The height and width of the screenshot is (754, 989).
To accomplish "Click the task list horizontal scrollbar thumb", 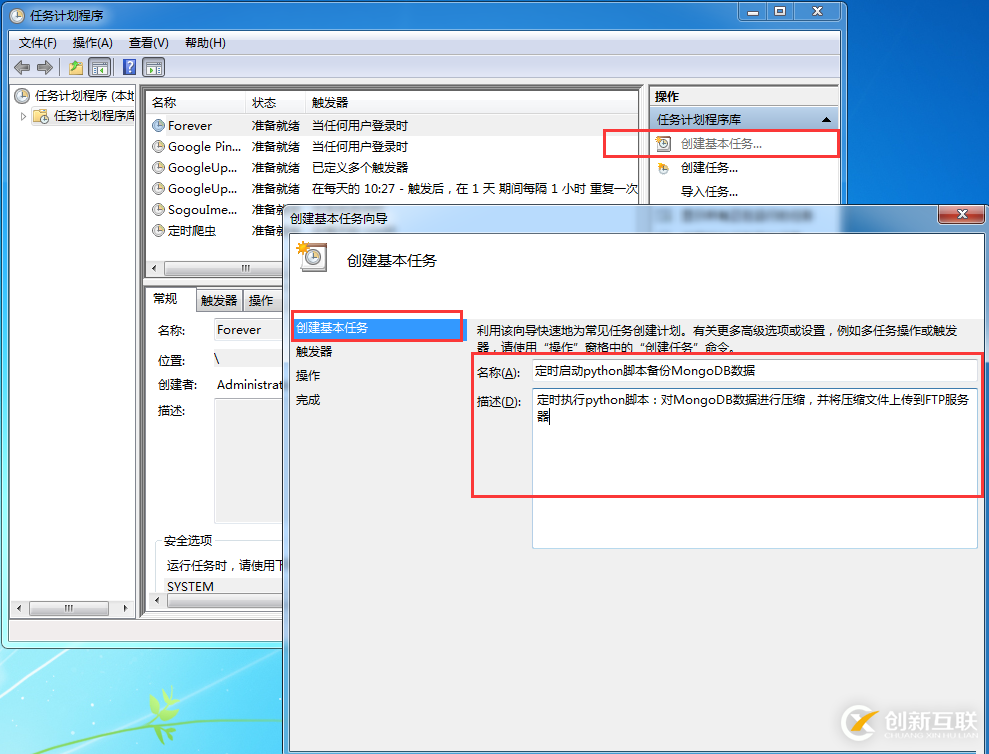I will tap(223, 268).
